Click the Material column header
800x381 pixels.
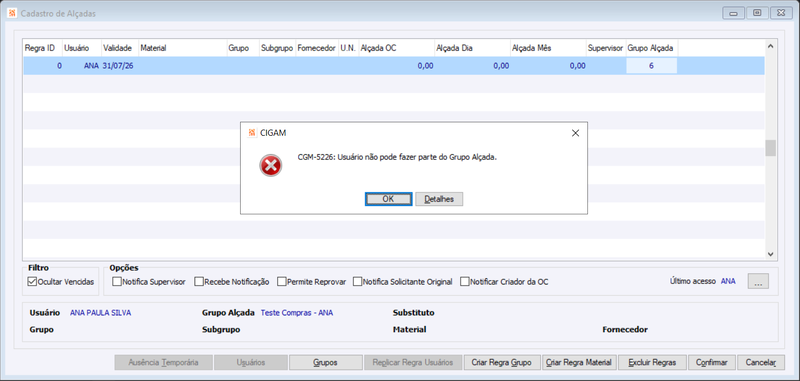[183, 48]
